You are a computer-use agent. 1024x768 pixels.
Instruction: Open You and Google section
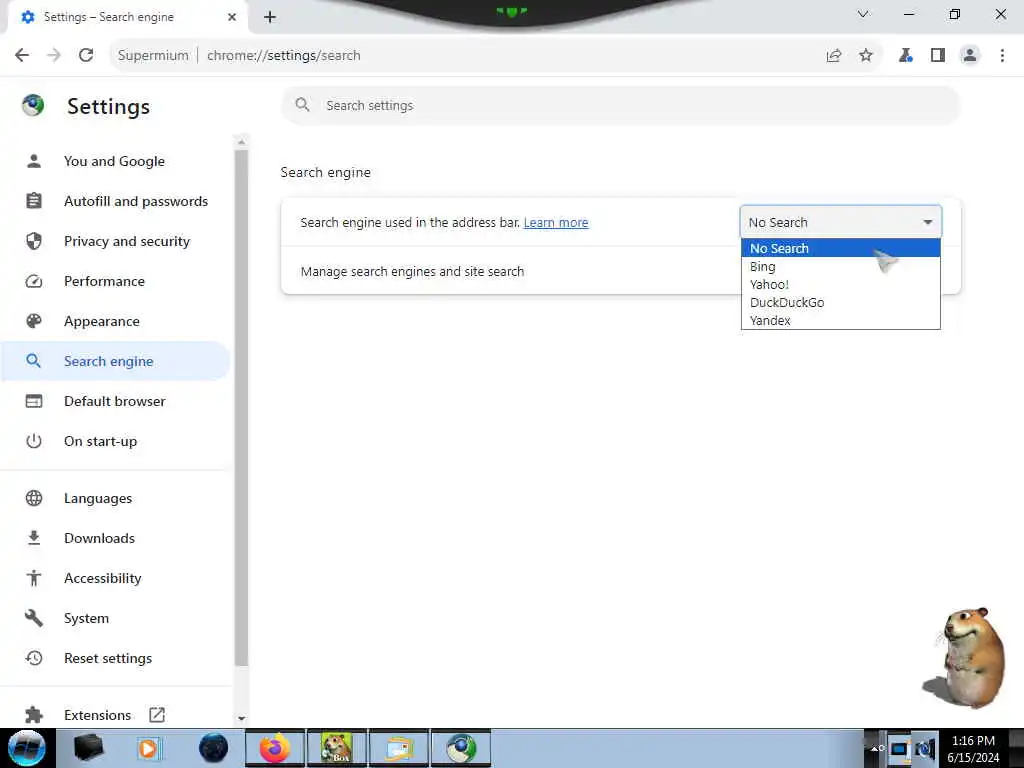115,161
